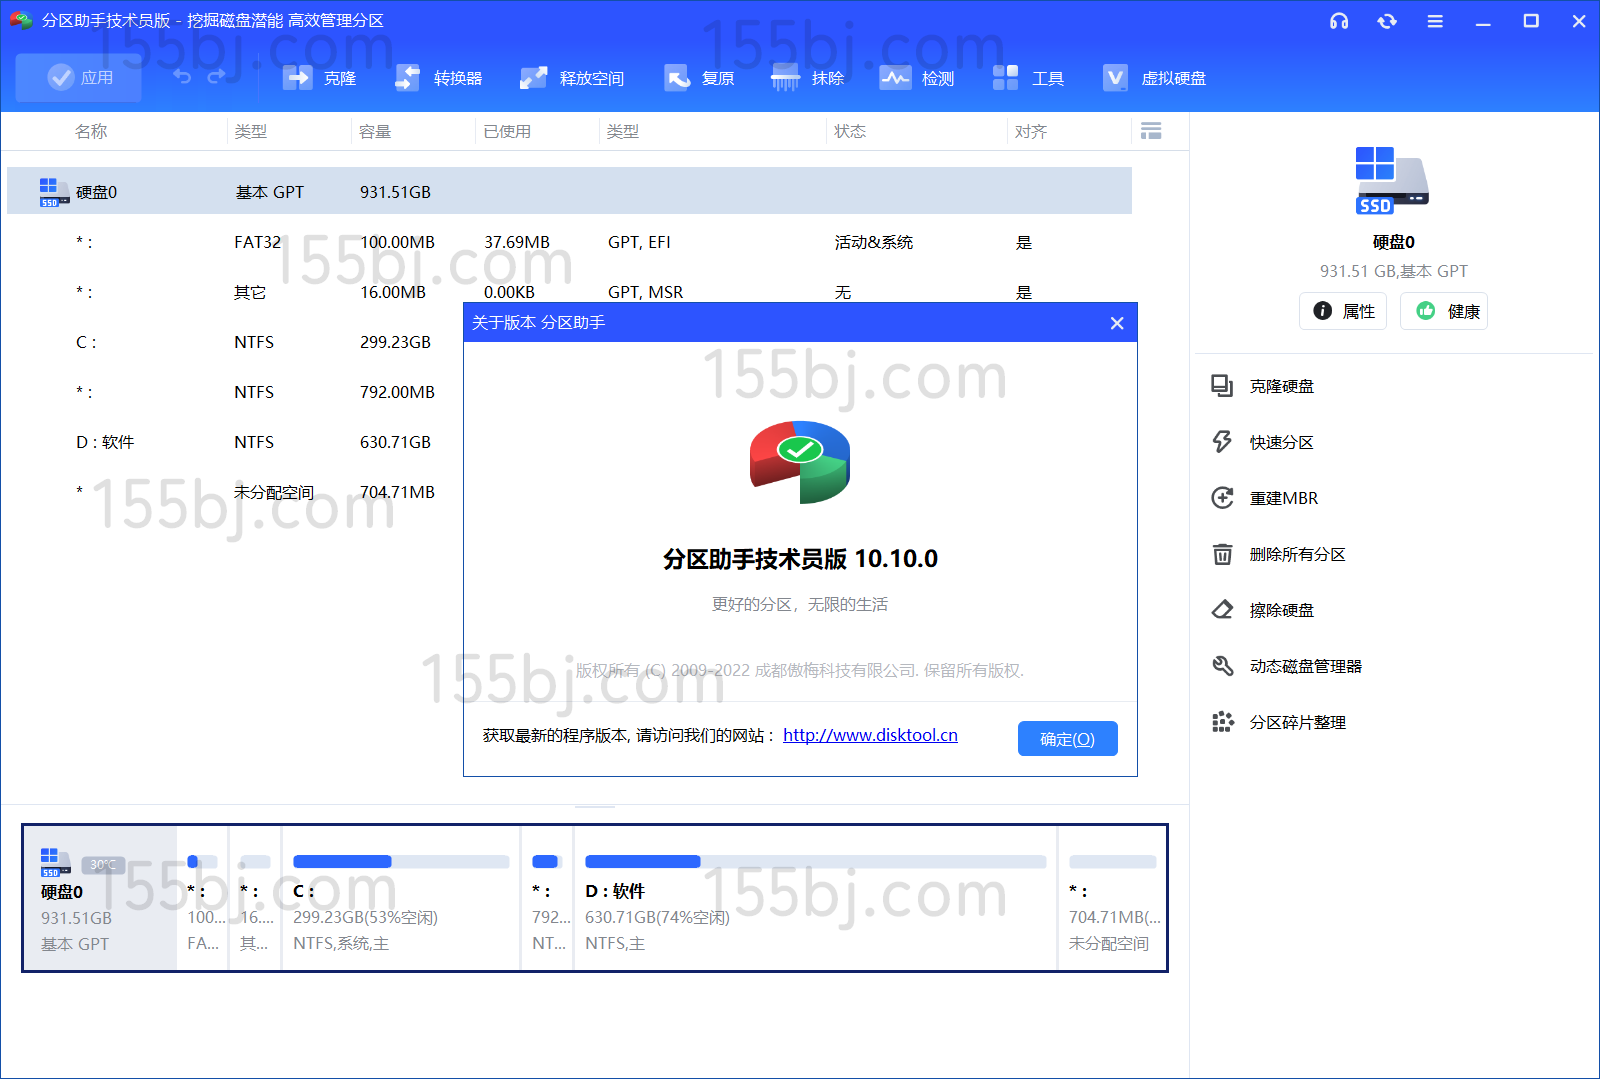Click the disk Properties (属性) button
The width and height of the screenshot is (1600, 1079).
(x=1343, y=311)
